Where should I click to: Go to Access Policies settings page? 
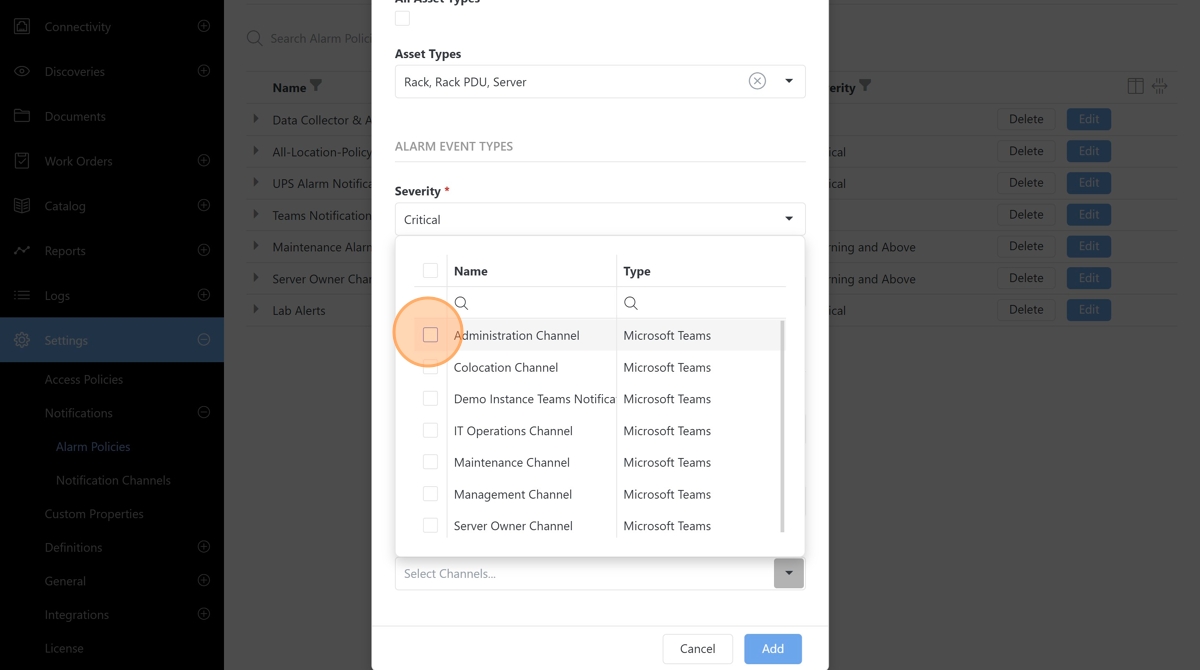pos(84,379)
